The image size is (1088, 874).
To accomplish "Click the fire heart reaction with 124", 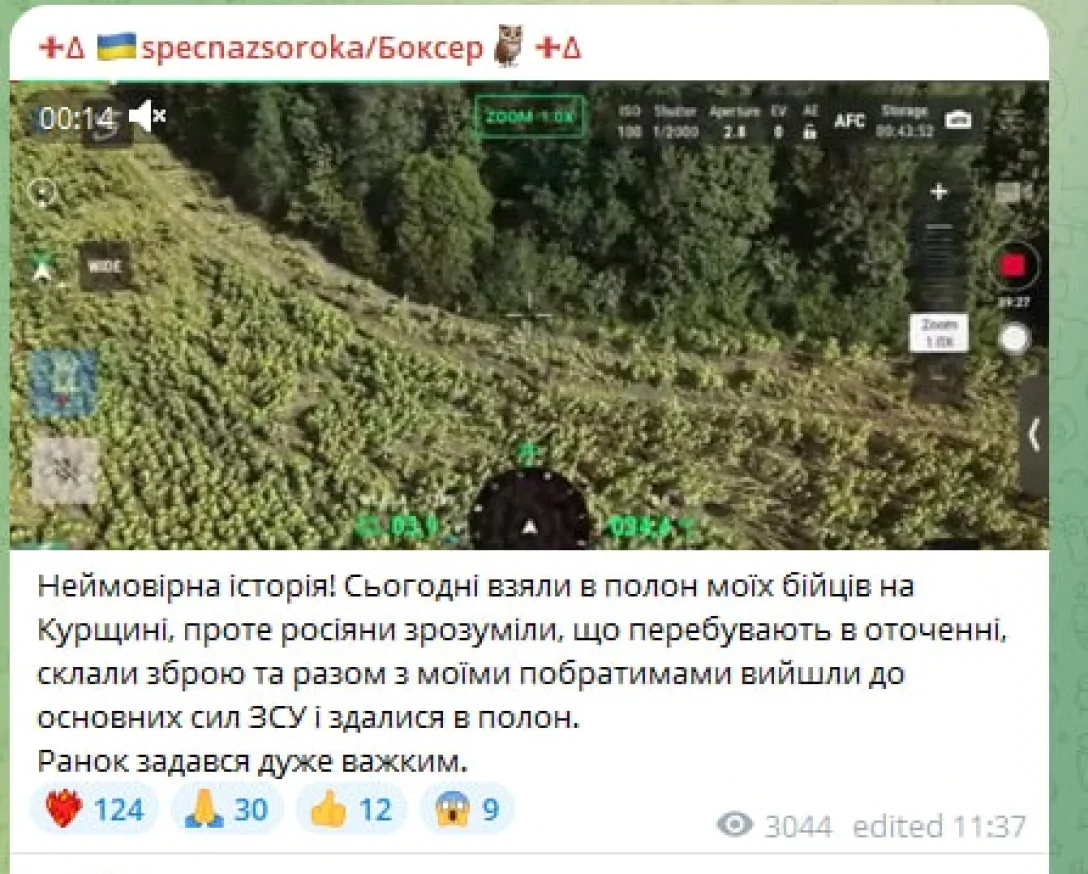I will pos(94,809).
